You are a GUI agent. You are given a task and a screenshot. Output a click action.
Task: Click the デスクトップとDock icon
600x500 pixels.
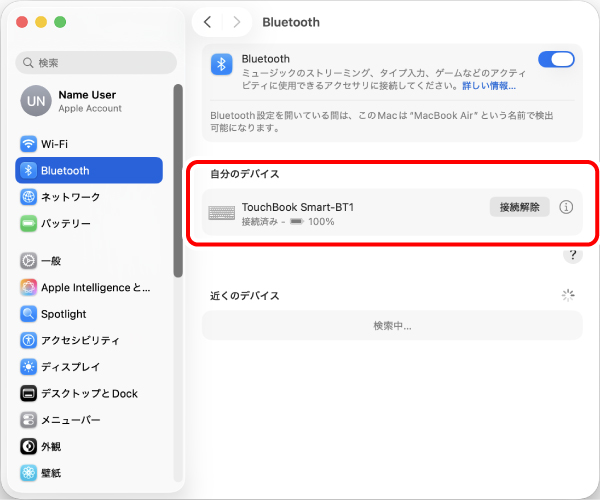pos(28,393)
